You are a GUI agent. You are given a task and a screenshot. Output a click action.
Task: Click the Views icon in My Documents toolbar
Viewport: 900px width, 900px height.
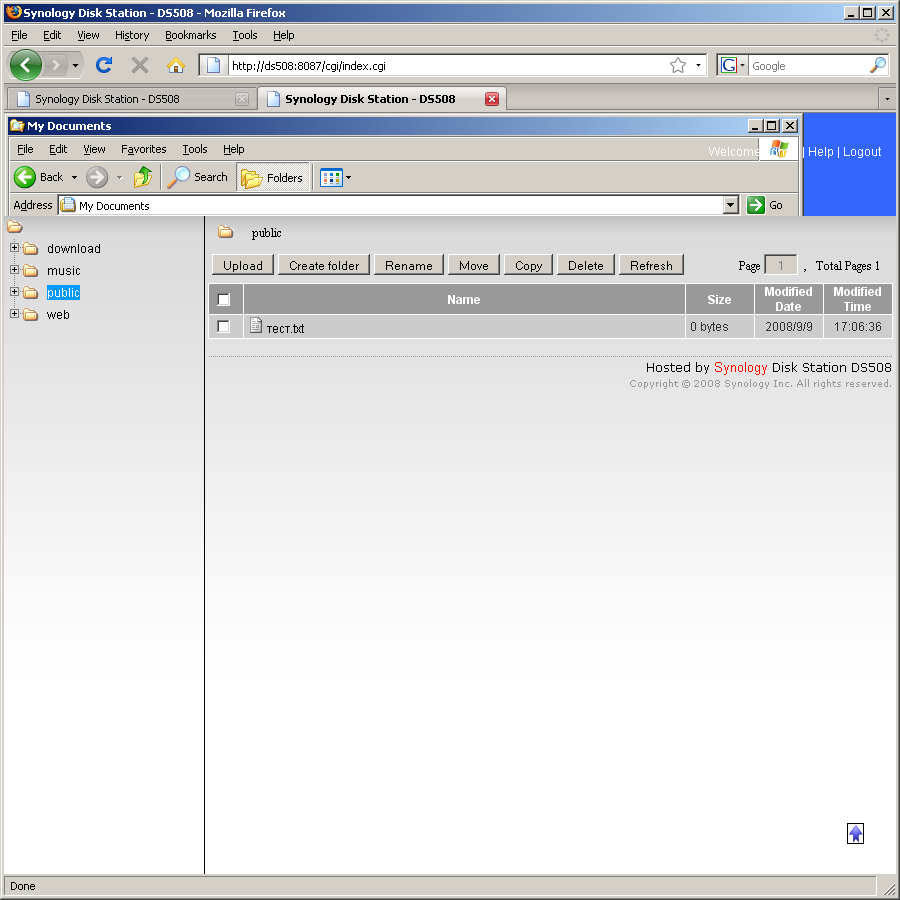[x=331, y=178]
